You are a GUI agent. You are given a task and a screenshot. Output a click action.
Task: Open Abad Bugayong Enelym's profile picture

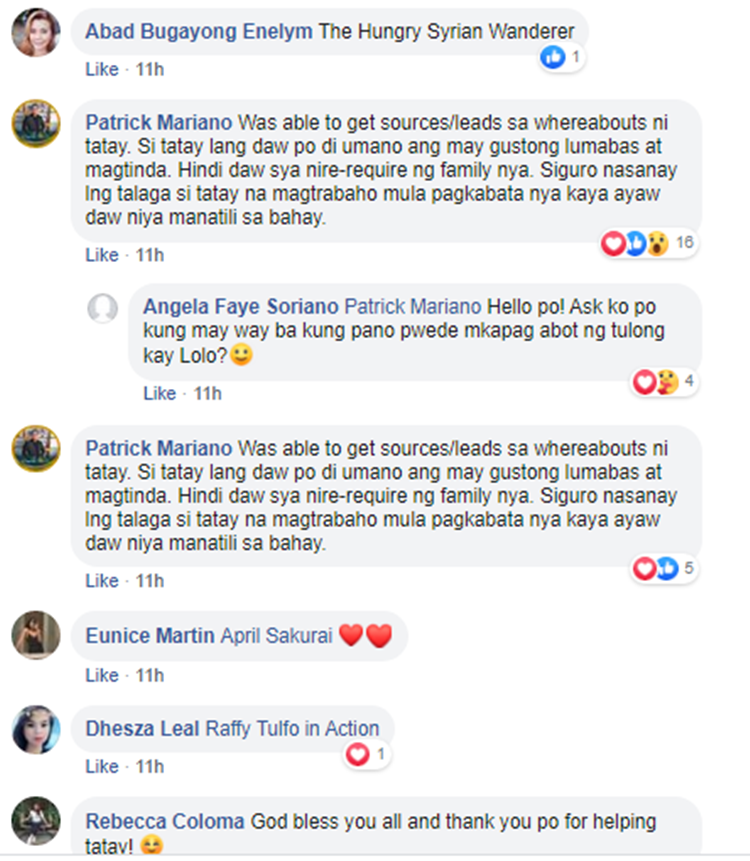[36, 32]
